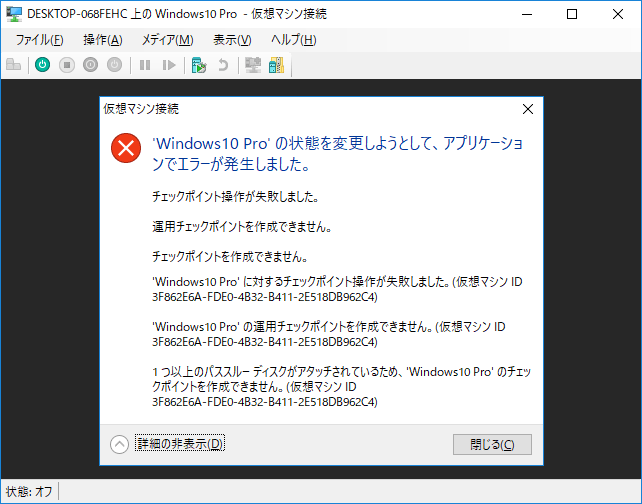Click the Shut Down toolbar icon
Screen dimensions: 642x504
[90, 65]
